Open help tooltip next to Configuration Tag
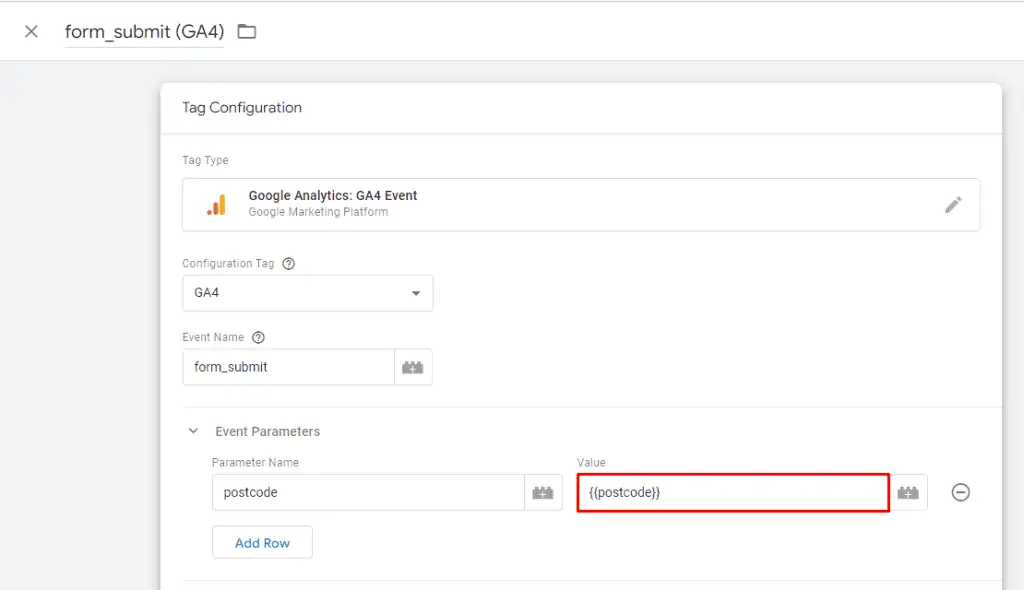The image size is (1024, 590). [x=288, y=263]
